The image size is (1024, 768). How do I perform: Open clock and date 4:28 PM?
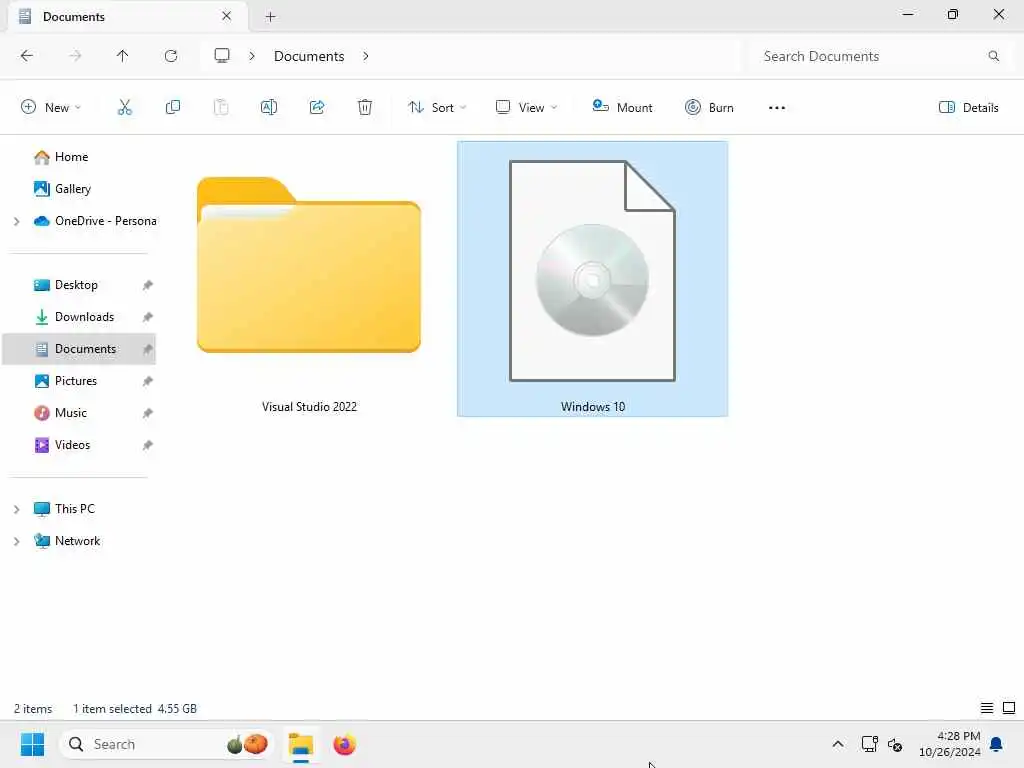949,744
